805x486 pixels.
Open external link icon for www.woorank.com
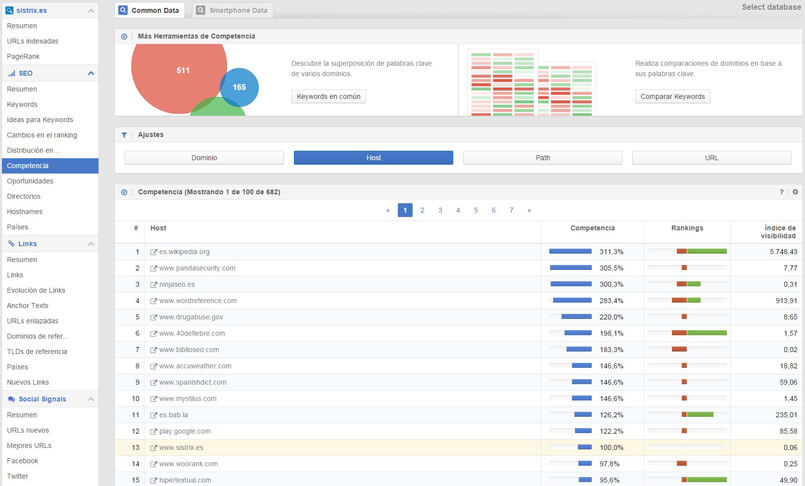point(153,464)
